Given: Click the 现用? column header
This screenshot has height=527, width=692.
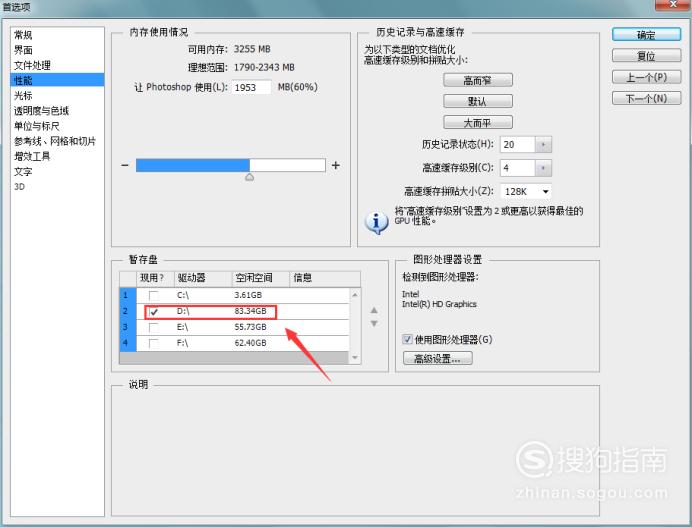Looking at the screenshot, I should (x=155, y=278).
